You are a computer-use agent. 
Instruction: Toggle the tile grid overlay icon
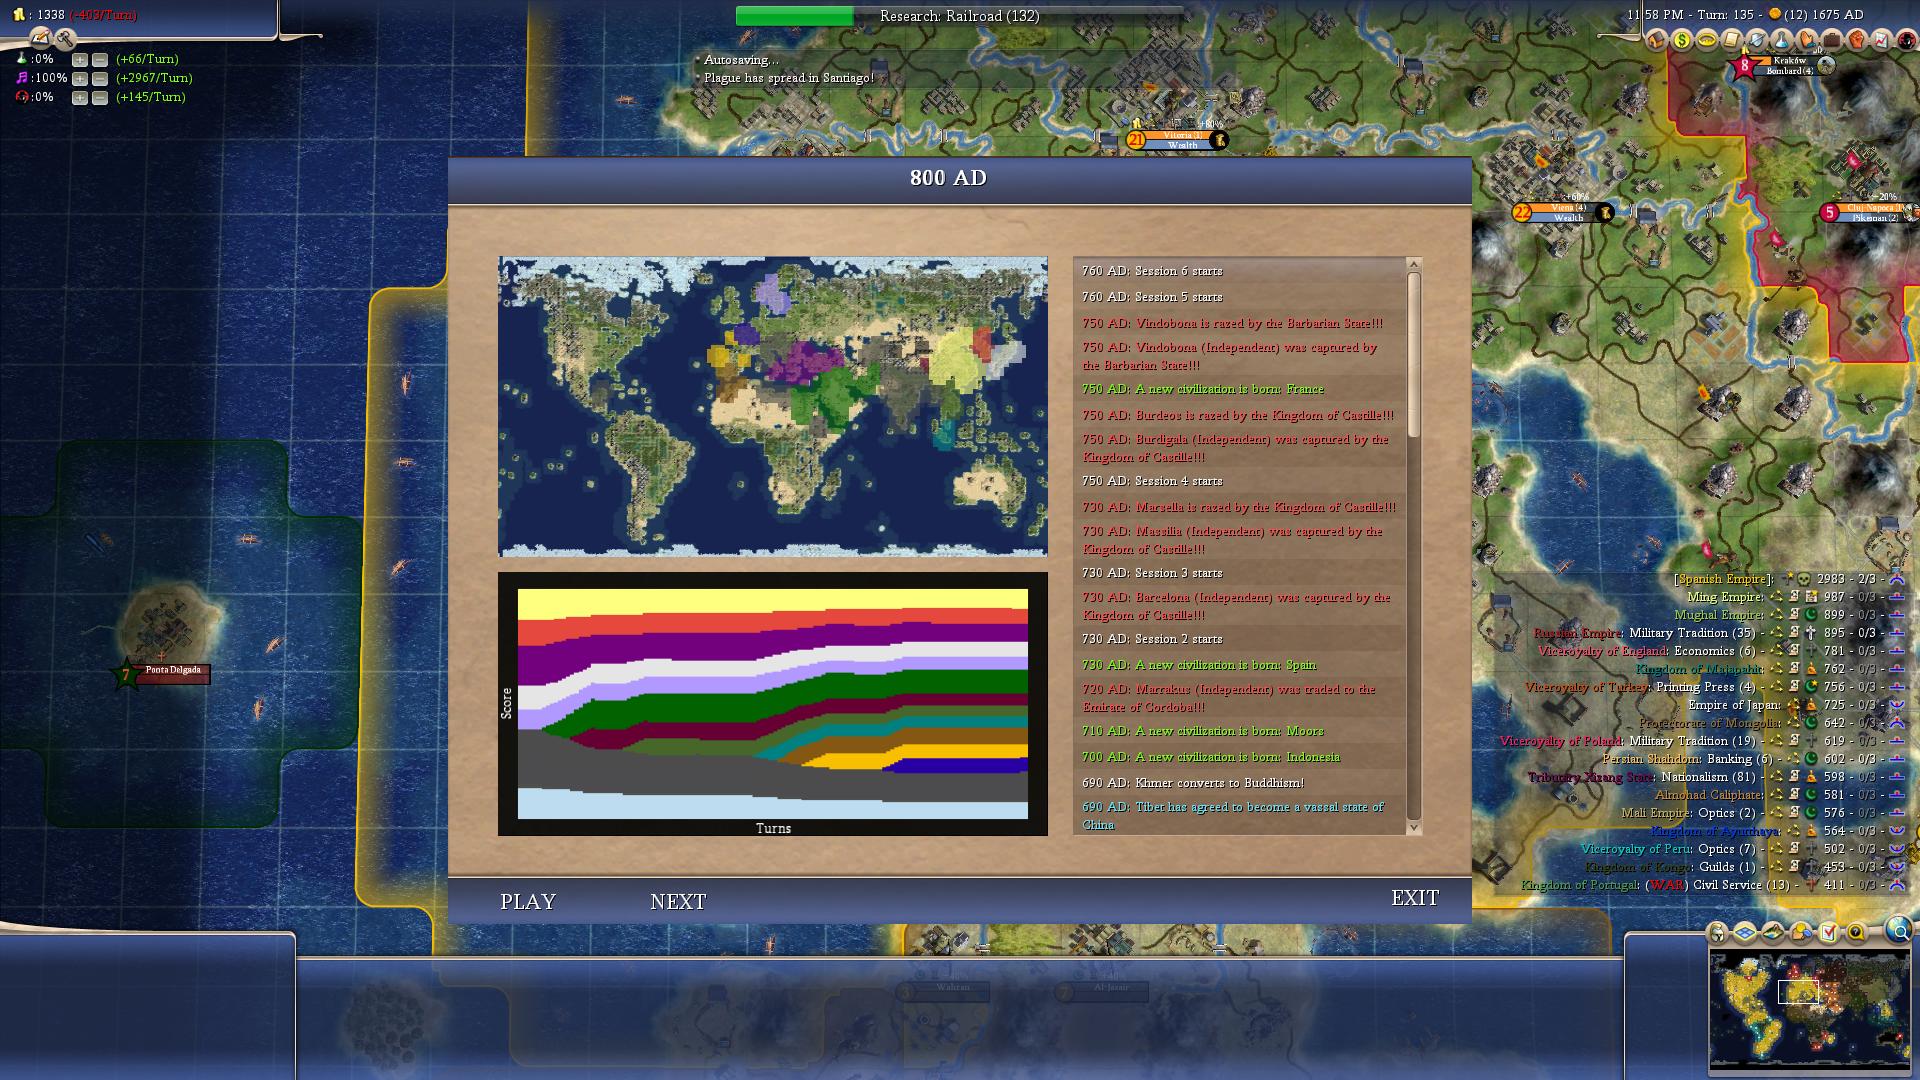click(1745, 933)
